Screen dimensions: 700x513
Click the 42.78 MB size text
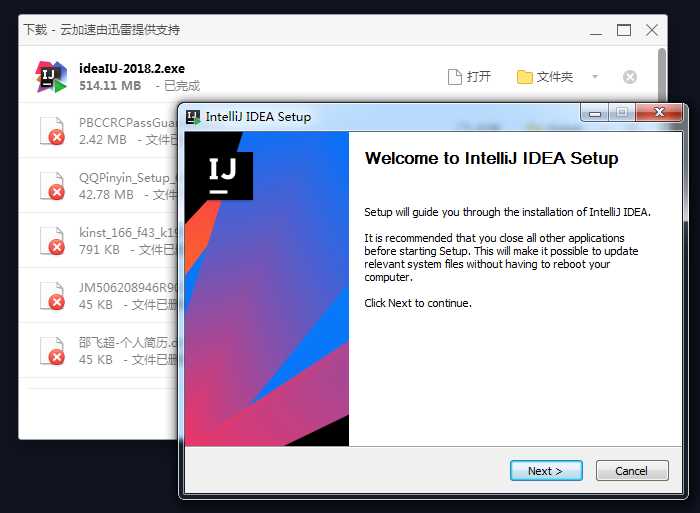pyautogui.click(x=106, y=195)
